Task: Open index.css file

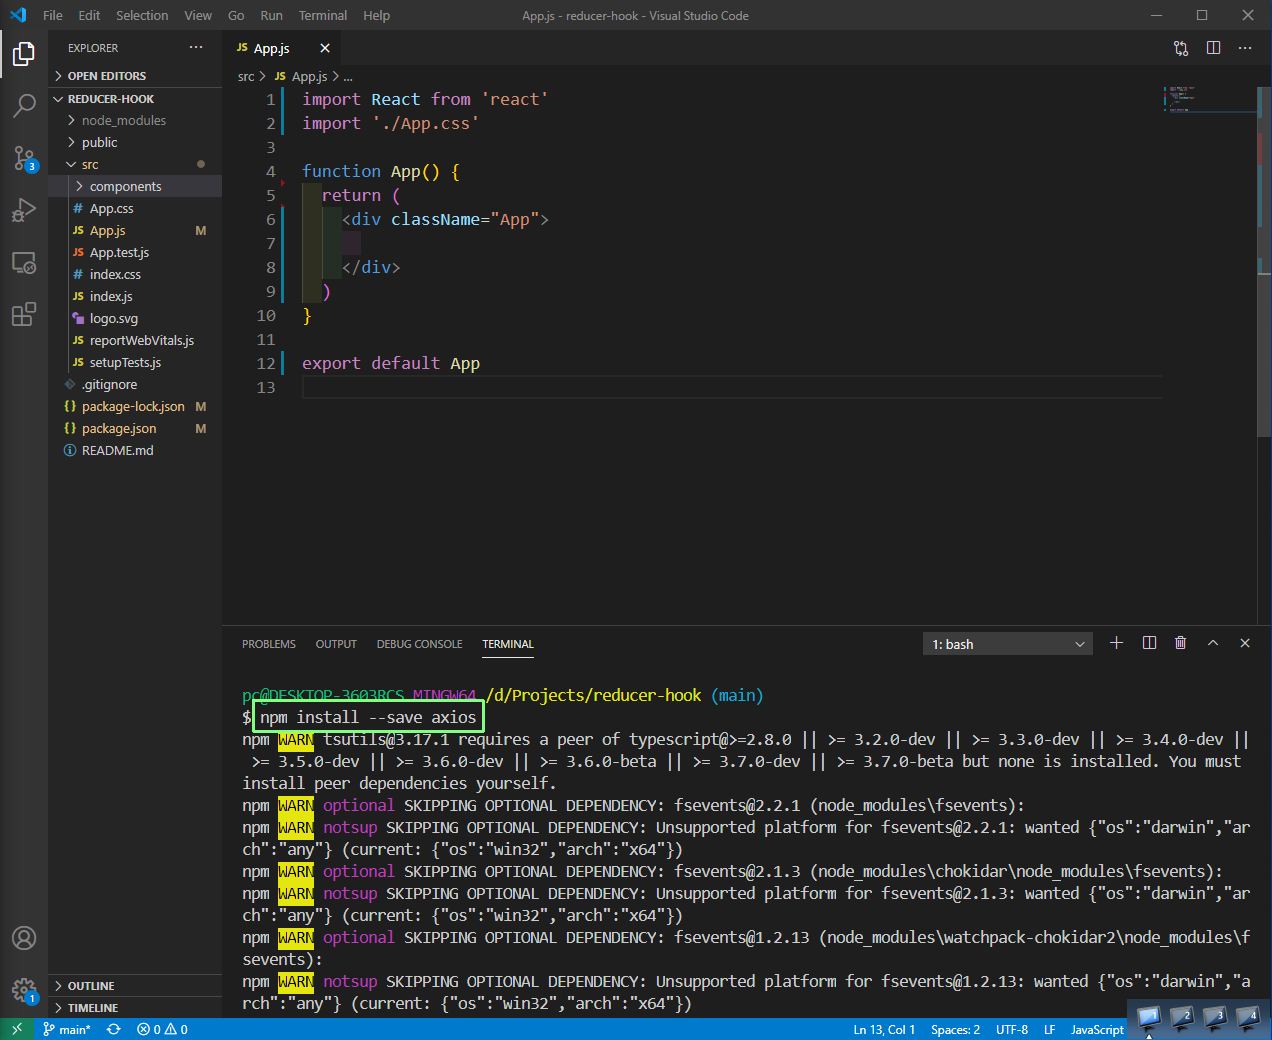Action: click(x=135, y=274)
